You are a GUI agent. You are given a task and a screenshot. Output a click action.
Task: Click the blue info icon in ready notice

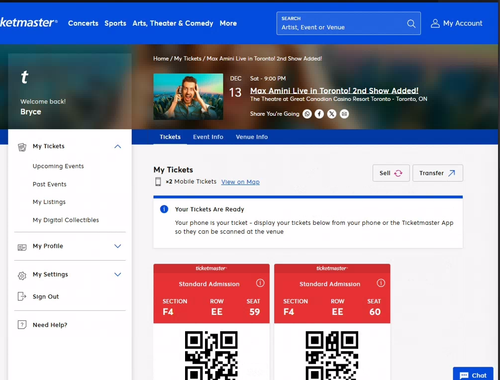pyautogui.click(x=164, y=209)
